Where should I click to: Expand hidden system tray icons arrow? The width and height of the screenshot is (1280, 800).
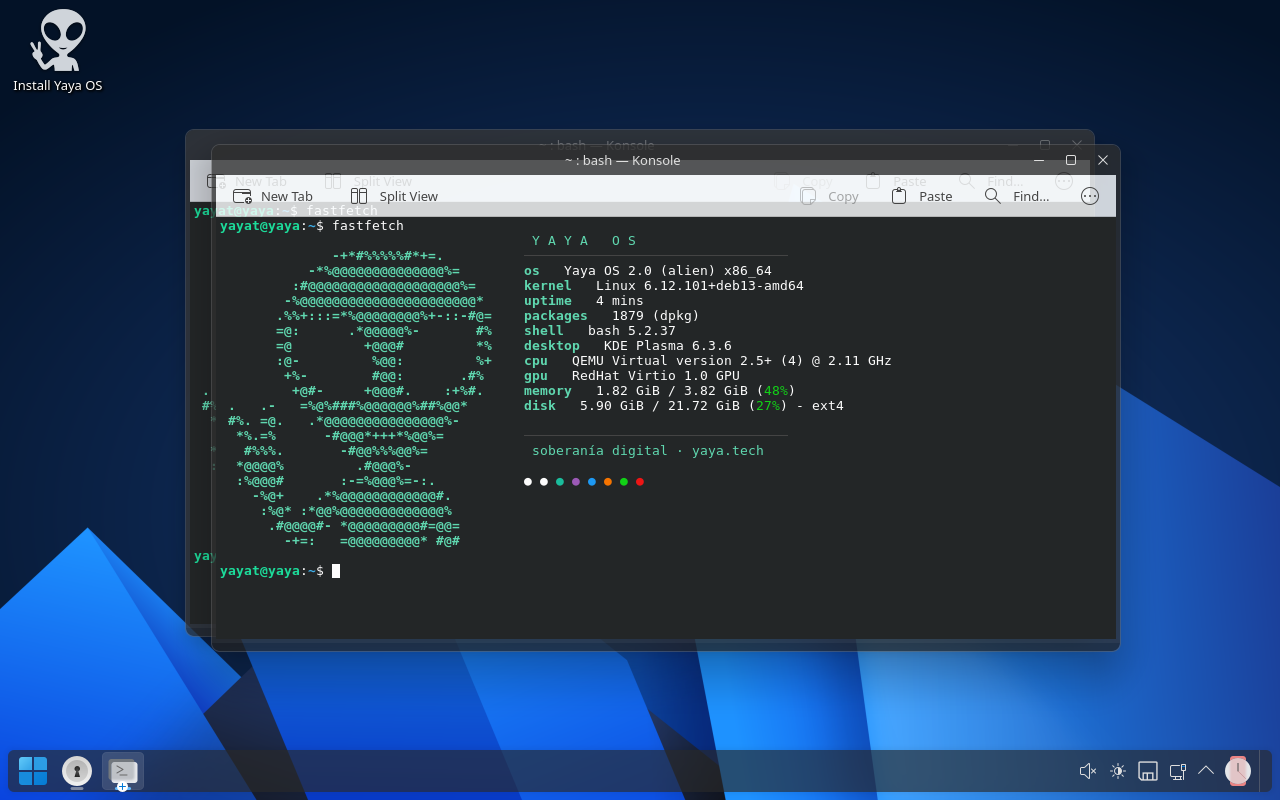(x=1206, y=770)
